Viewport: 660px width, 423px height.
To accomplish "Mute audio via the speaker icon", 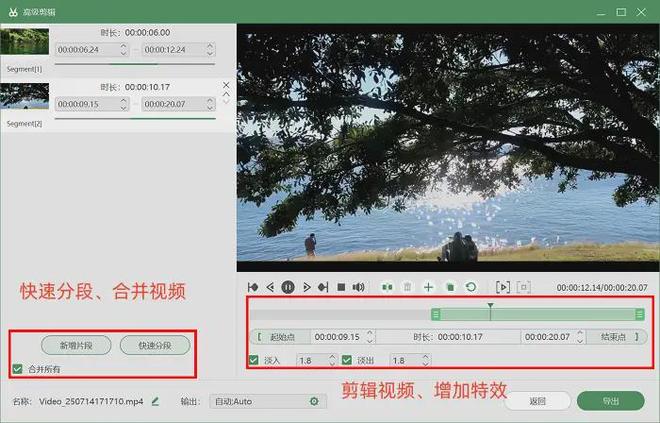I will coord(358,287).
